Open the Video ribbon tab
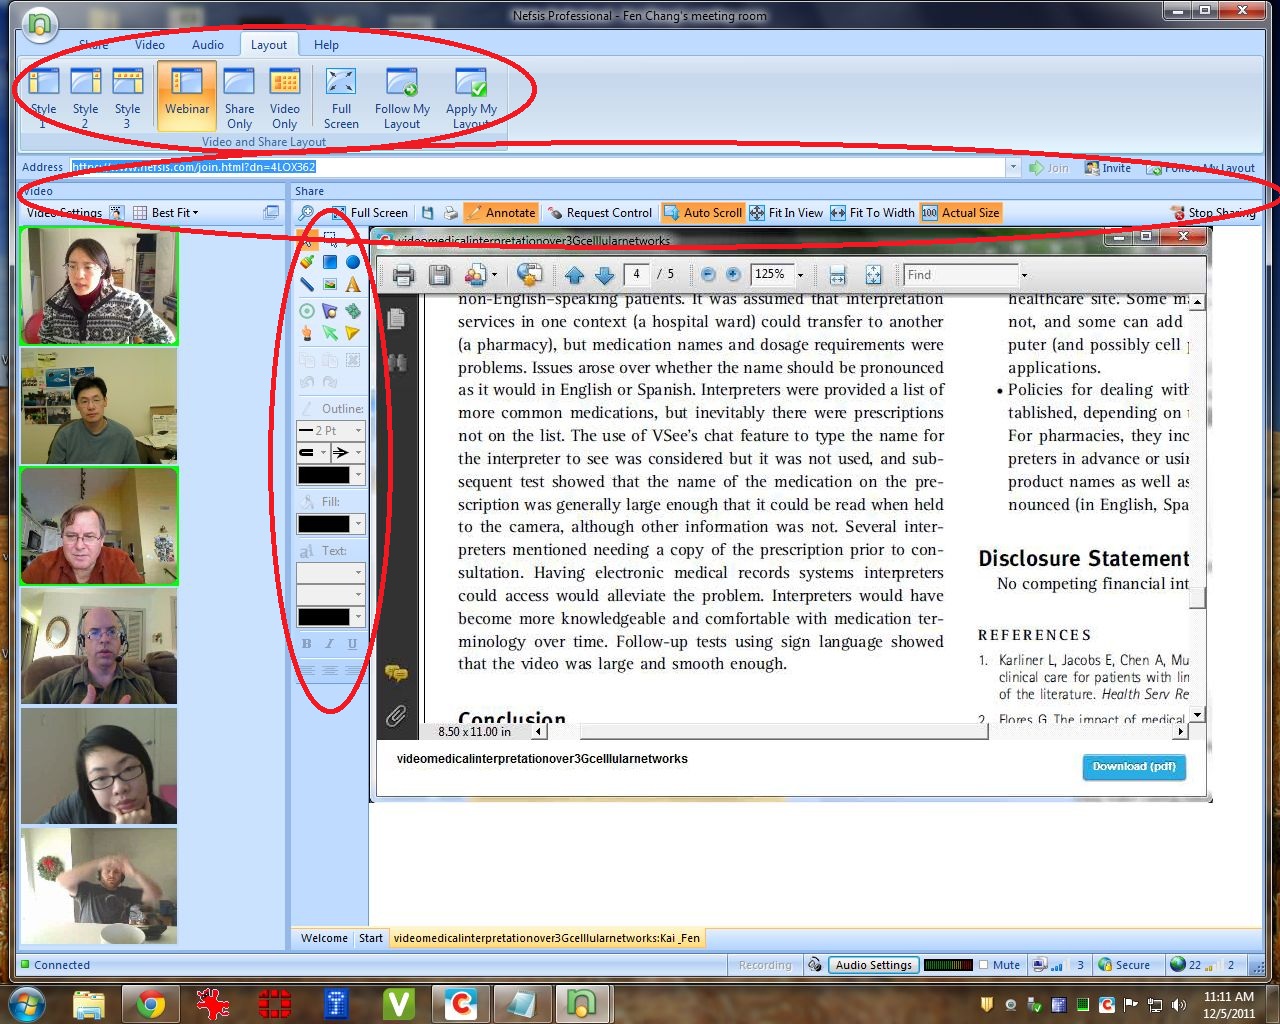 [x=150, y=44]
